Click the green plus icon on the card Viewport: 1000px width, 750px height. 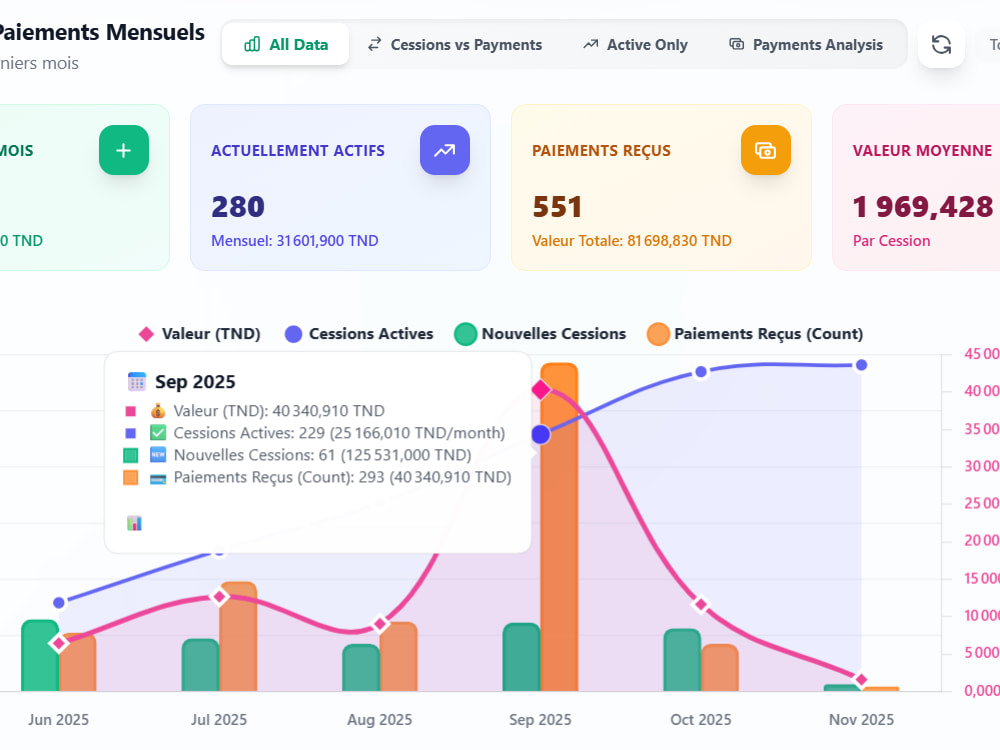[x=124, y=151]
